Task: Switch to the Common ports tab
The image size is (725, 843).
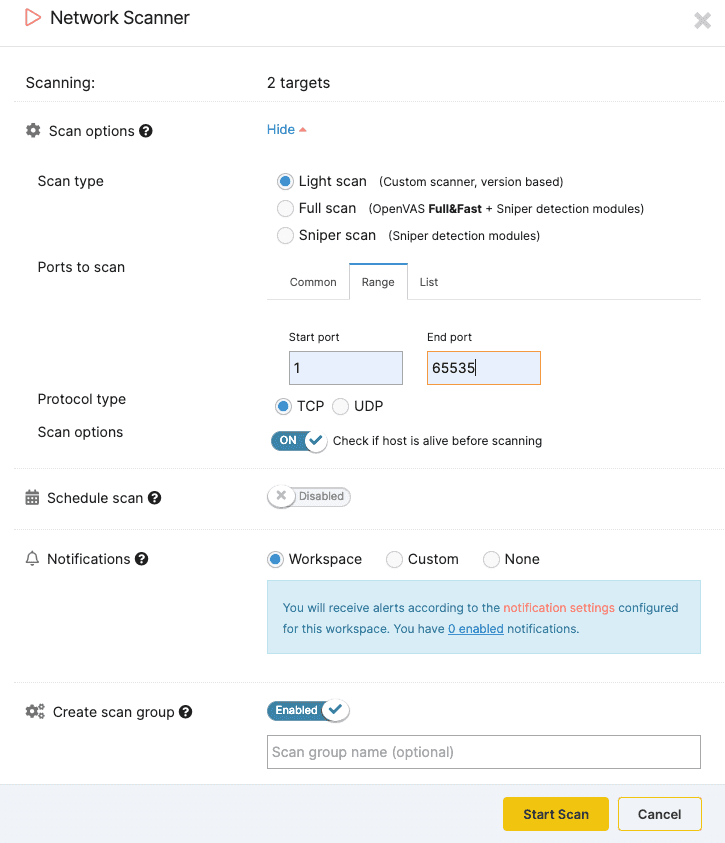Action: (312, 282)
